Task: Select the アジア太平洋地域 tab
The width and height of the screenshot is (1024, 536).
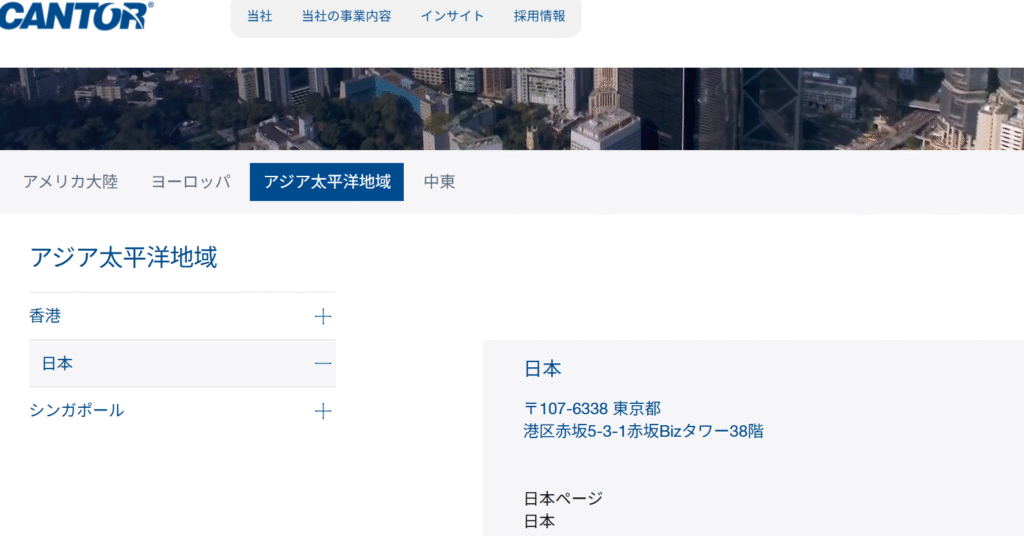Action: 327,181
